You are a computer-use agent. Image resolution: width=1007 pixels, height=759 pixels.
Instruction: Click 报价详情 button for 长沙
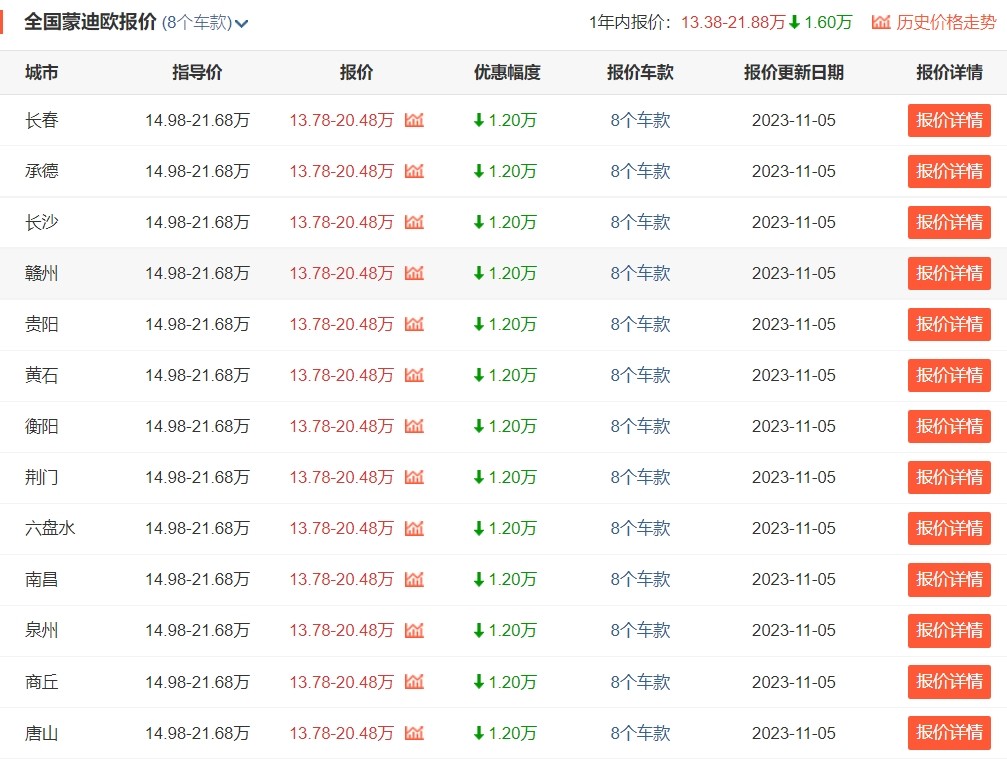coord(949,222)
